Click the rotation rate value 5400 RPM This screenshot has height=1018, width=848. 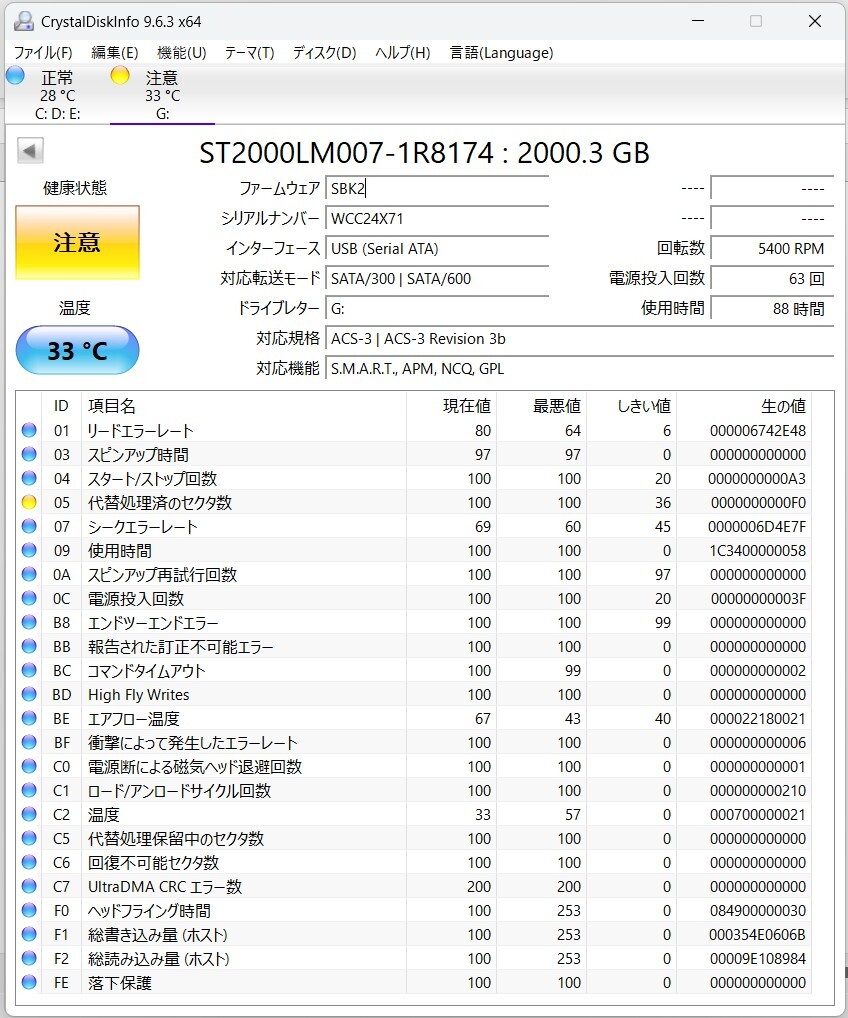pyautogui.click(x=772, y=249)
